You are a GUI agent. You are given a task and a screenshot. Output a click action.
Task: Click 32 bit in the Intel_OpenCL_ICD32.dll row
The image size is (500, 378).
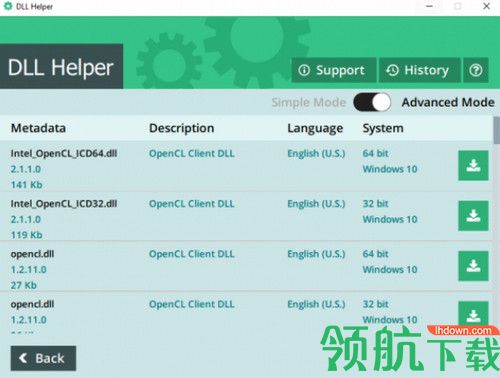point(375,204)
